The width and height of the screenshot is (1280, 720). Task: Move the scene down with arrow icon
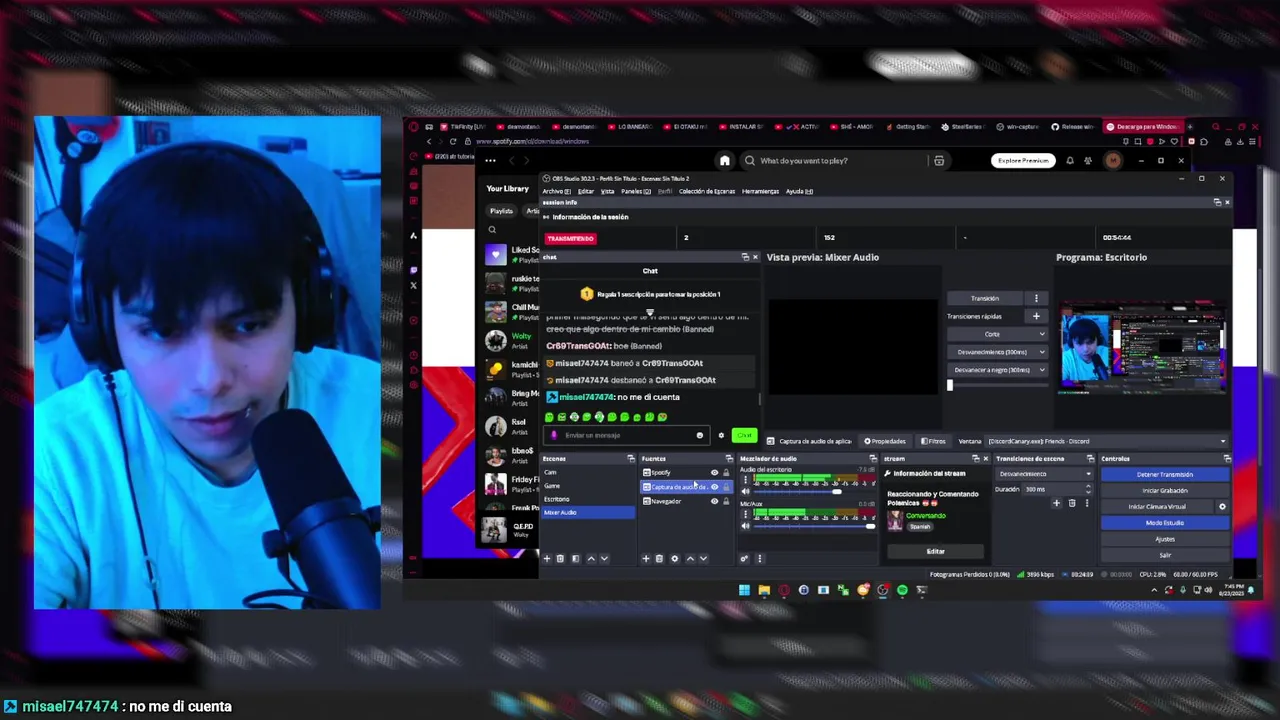[604, 559]
